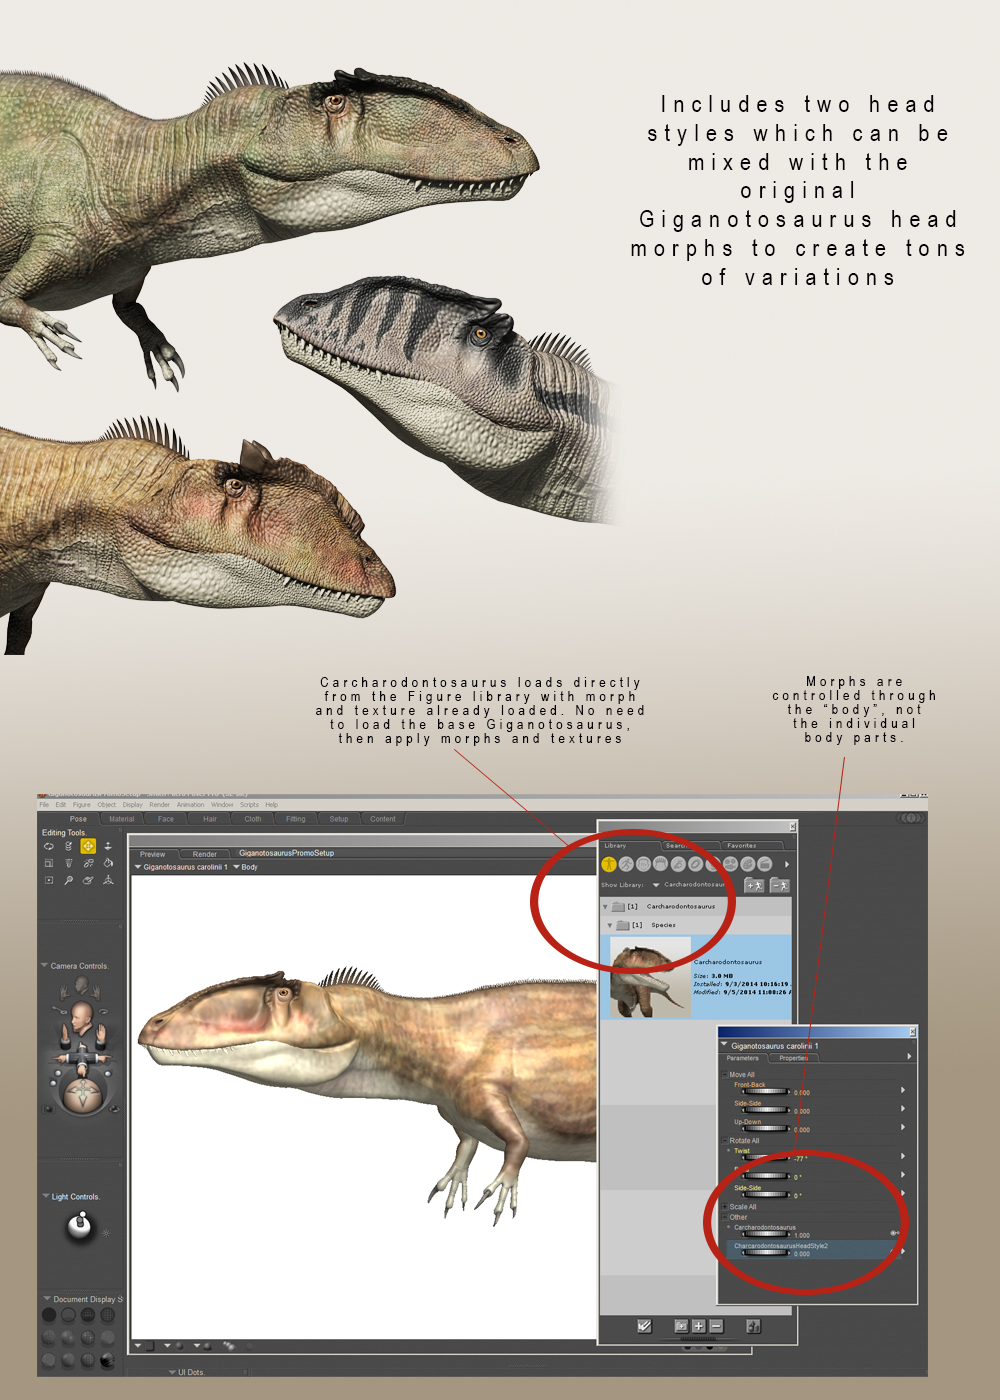Select the Taper editing tool
The height and width of the screenshot is (1400, 1000).
[x=69, y=863]
